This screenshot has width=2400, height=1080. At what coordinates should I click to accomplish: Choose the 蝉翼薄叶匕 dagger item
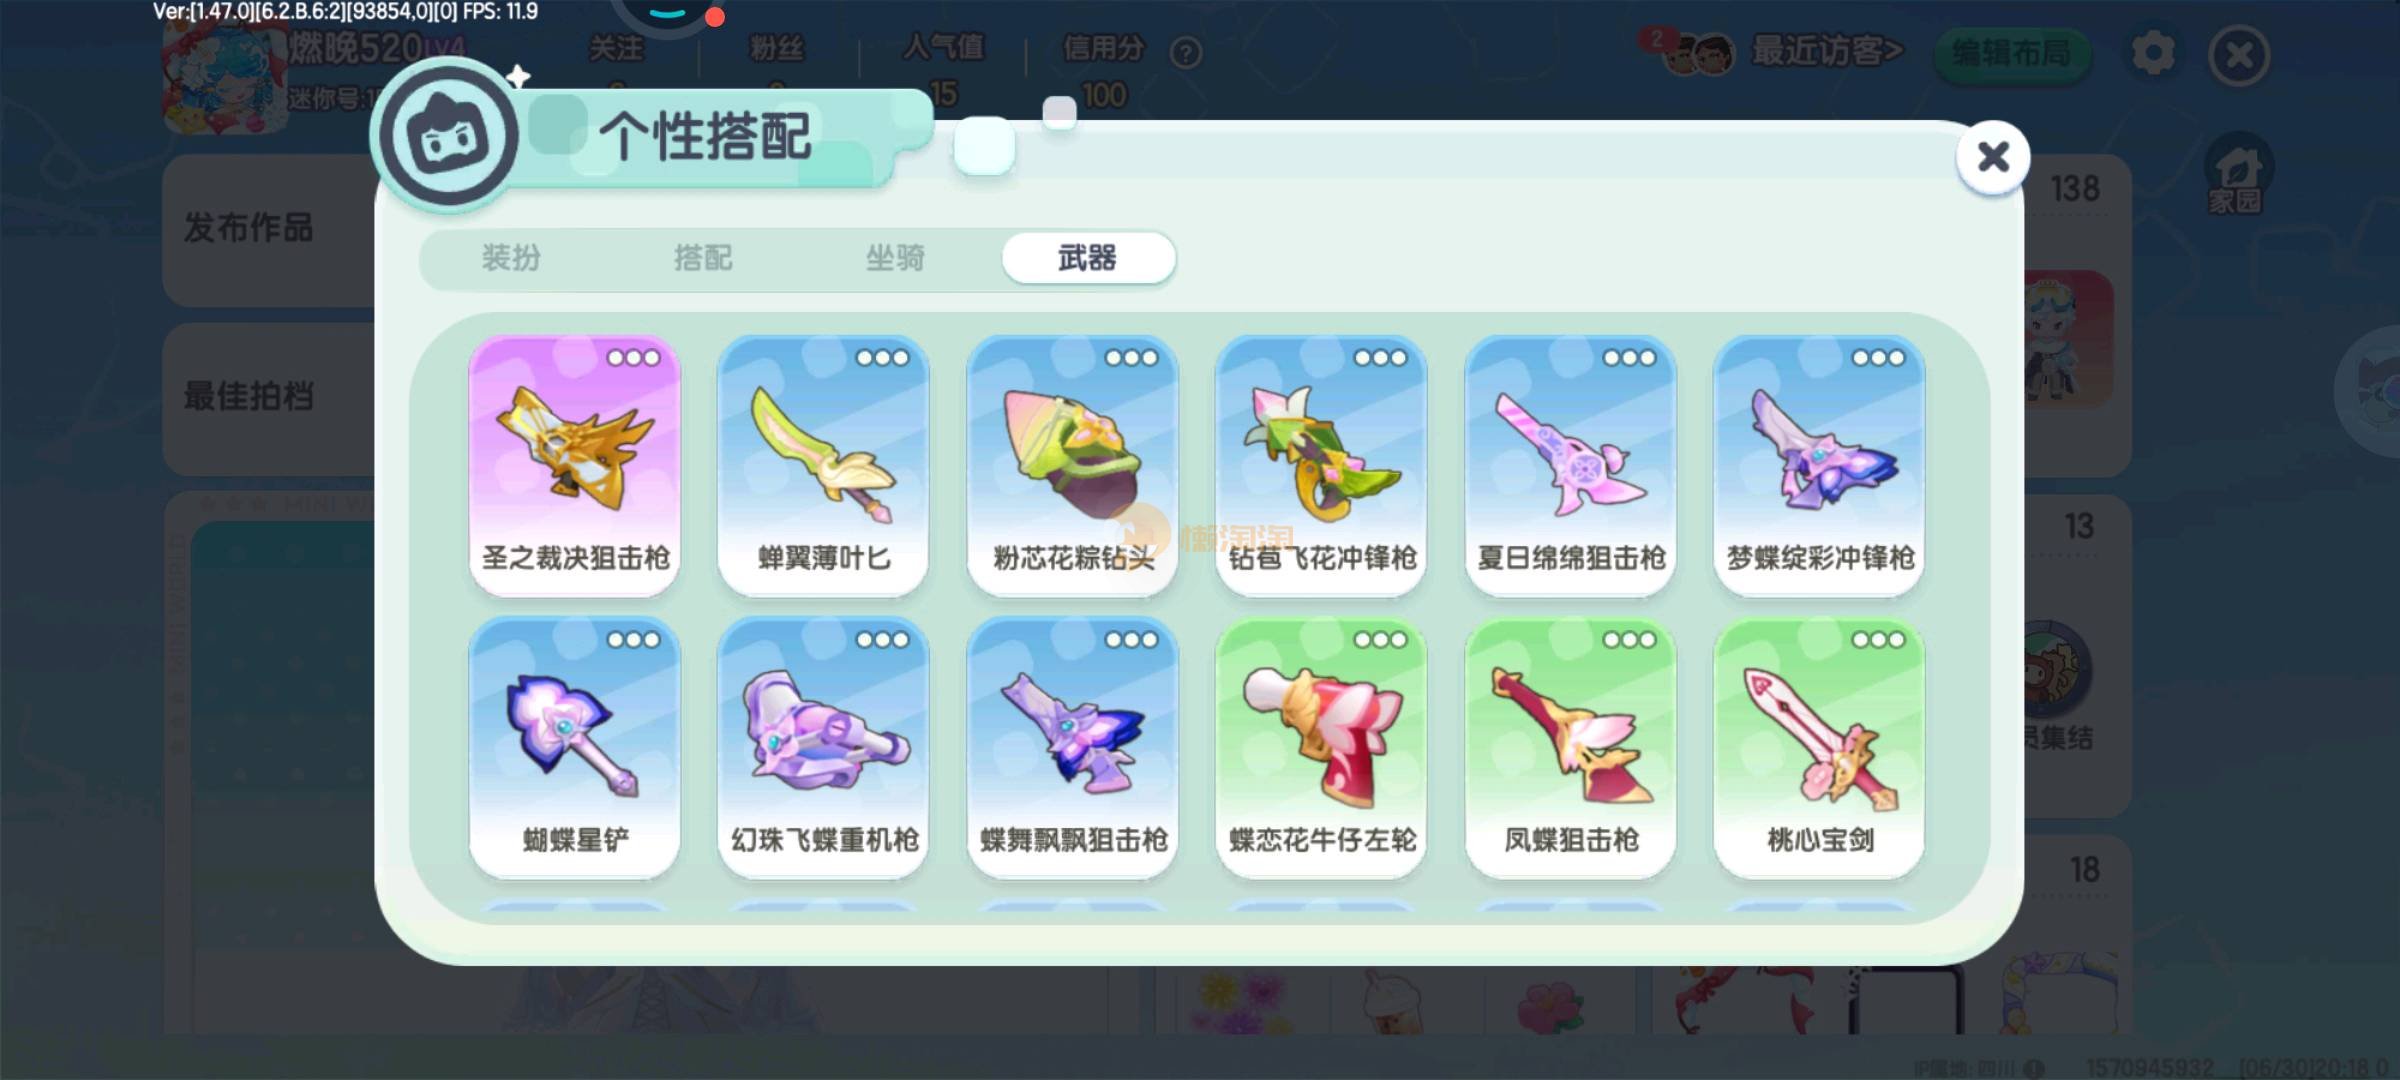click(x=823, y=466)
